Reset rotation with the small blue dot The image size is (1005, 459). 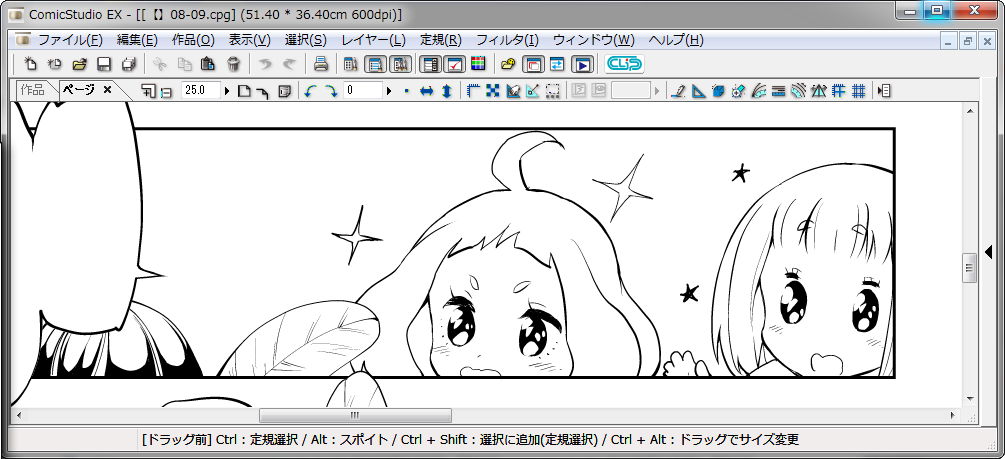click(x=406, y=91)
